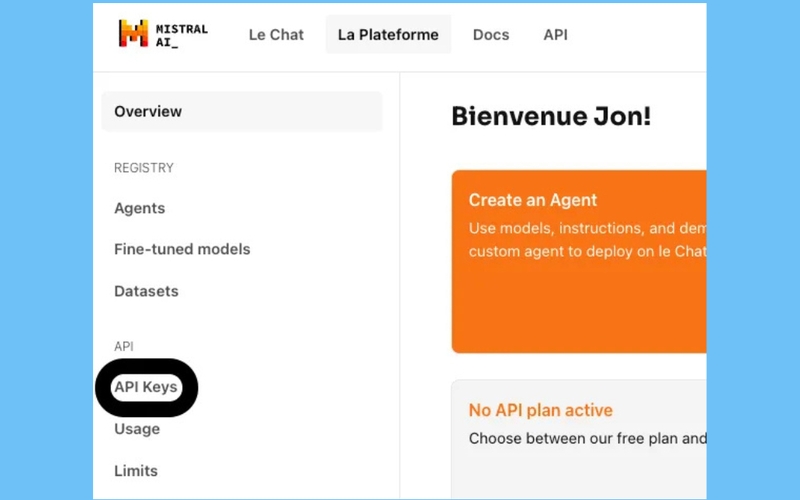Open Agents under Registry
This screenshot has height=500, width=800.
(139, 208)
